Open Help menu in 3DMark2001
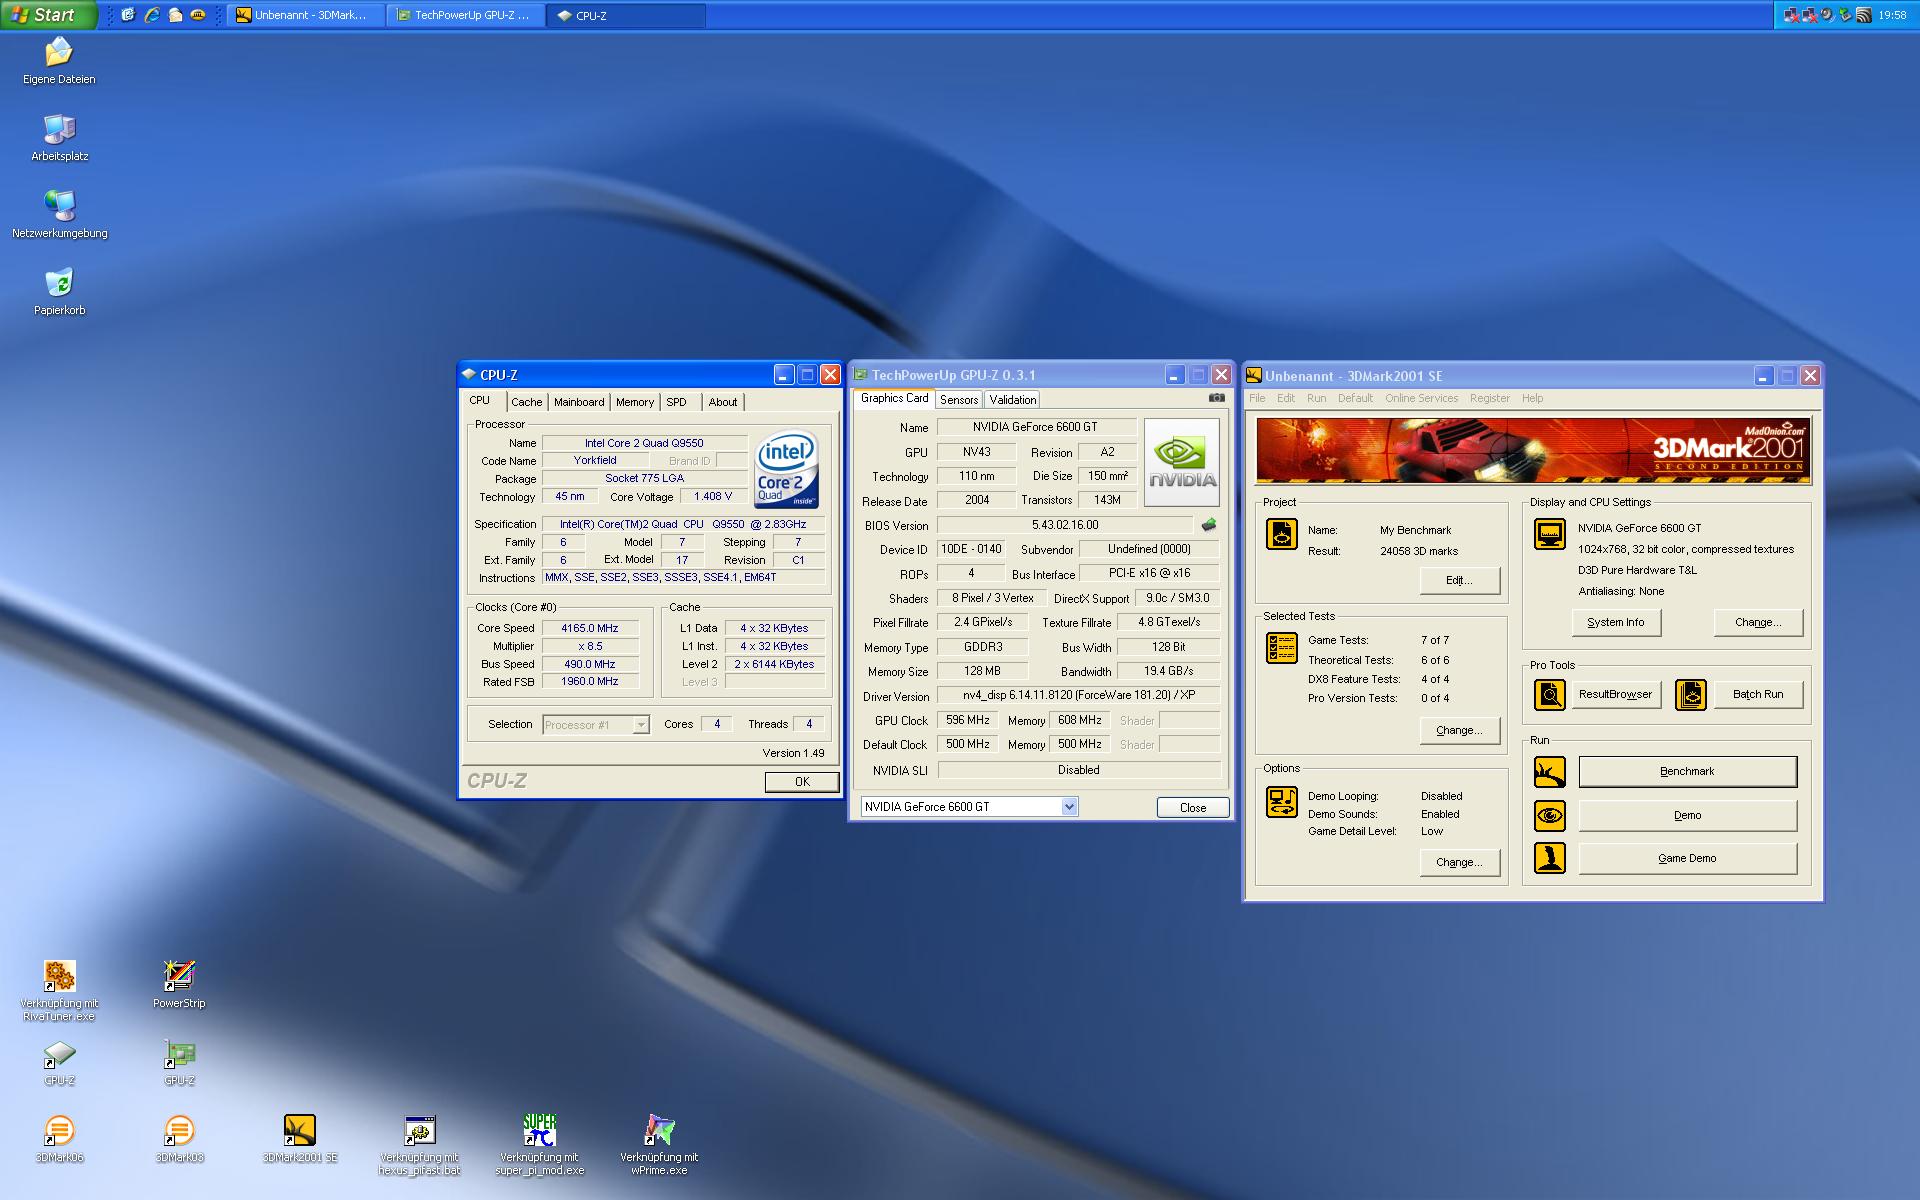The width and height of the screenshot is (1920, 1200). click(x=1533, y=398)
